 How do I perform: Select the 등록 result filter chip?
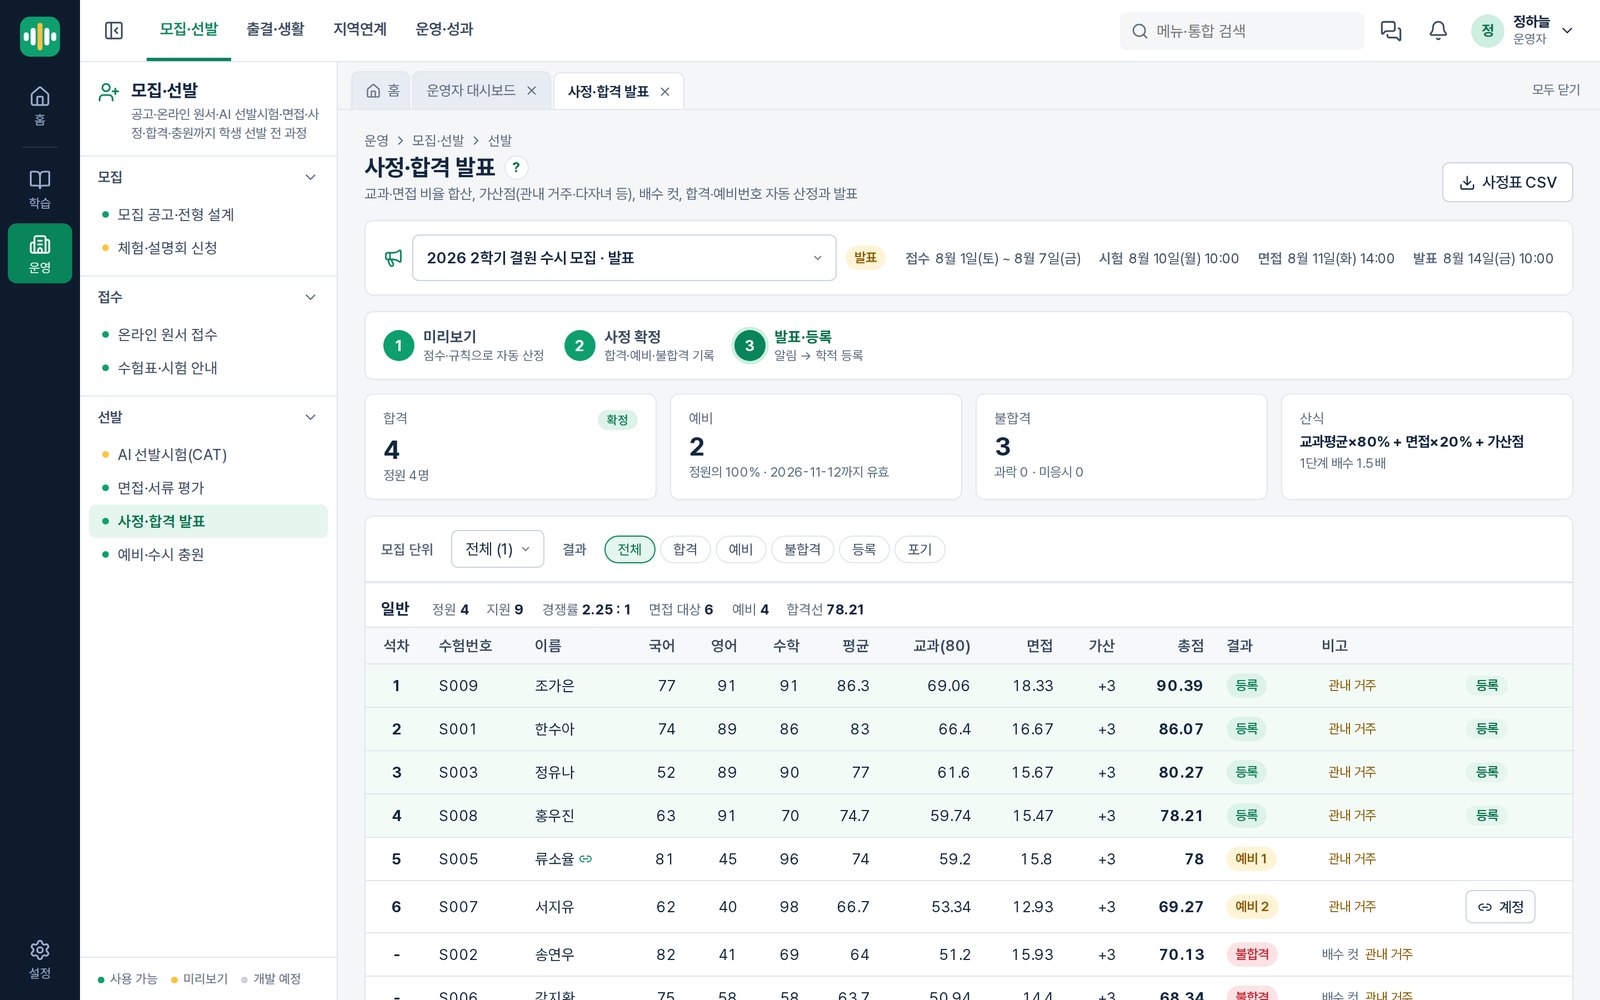(864, 549)
